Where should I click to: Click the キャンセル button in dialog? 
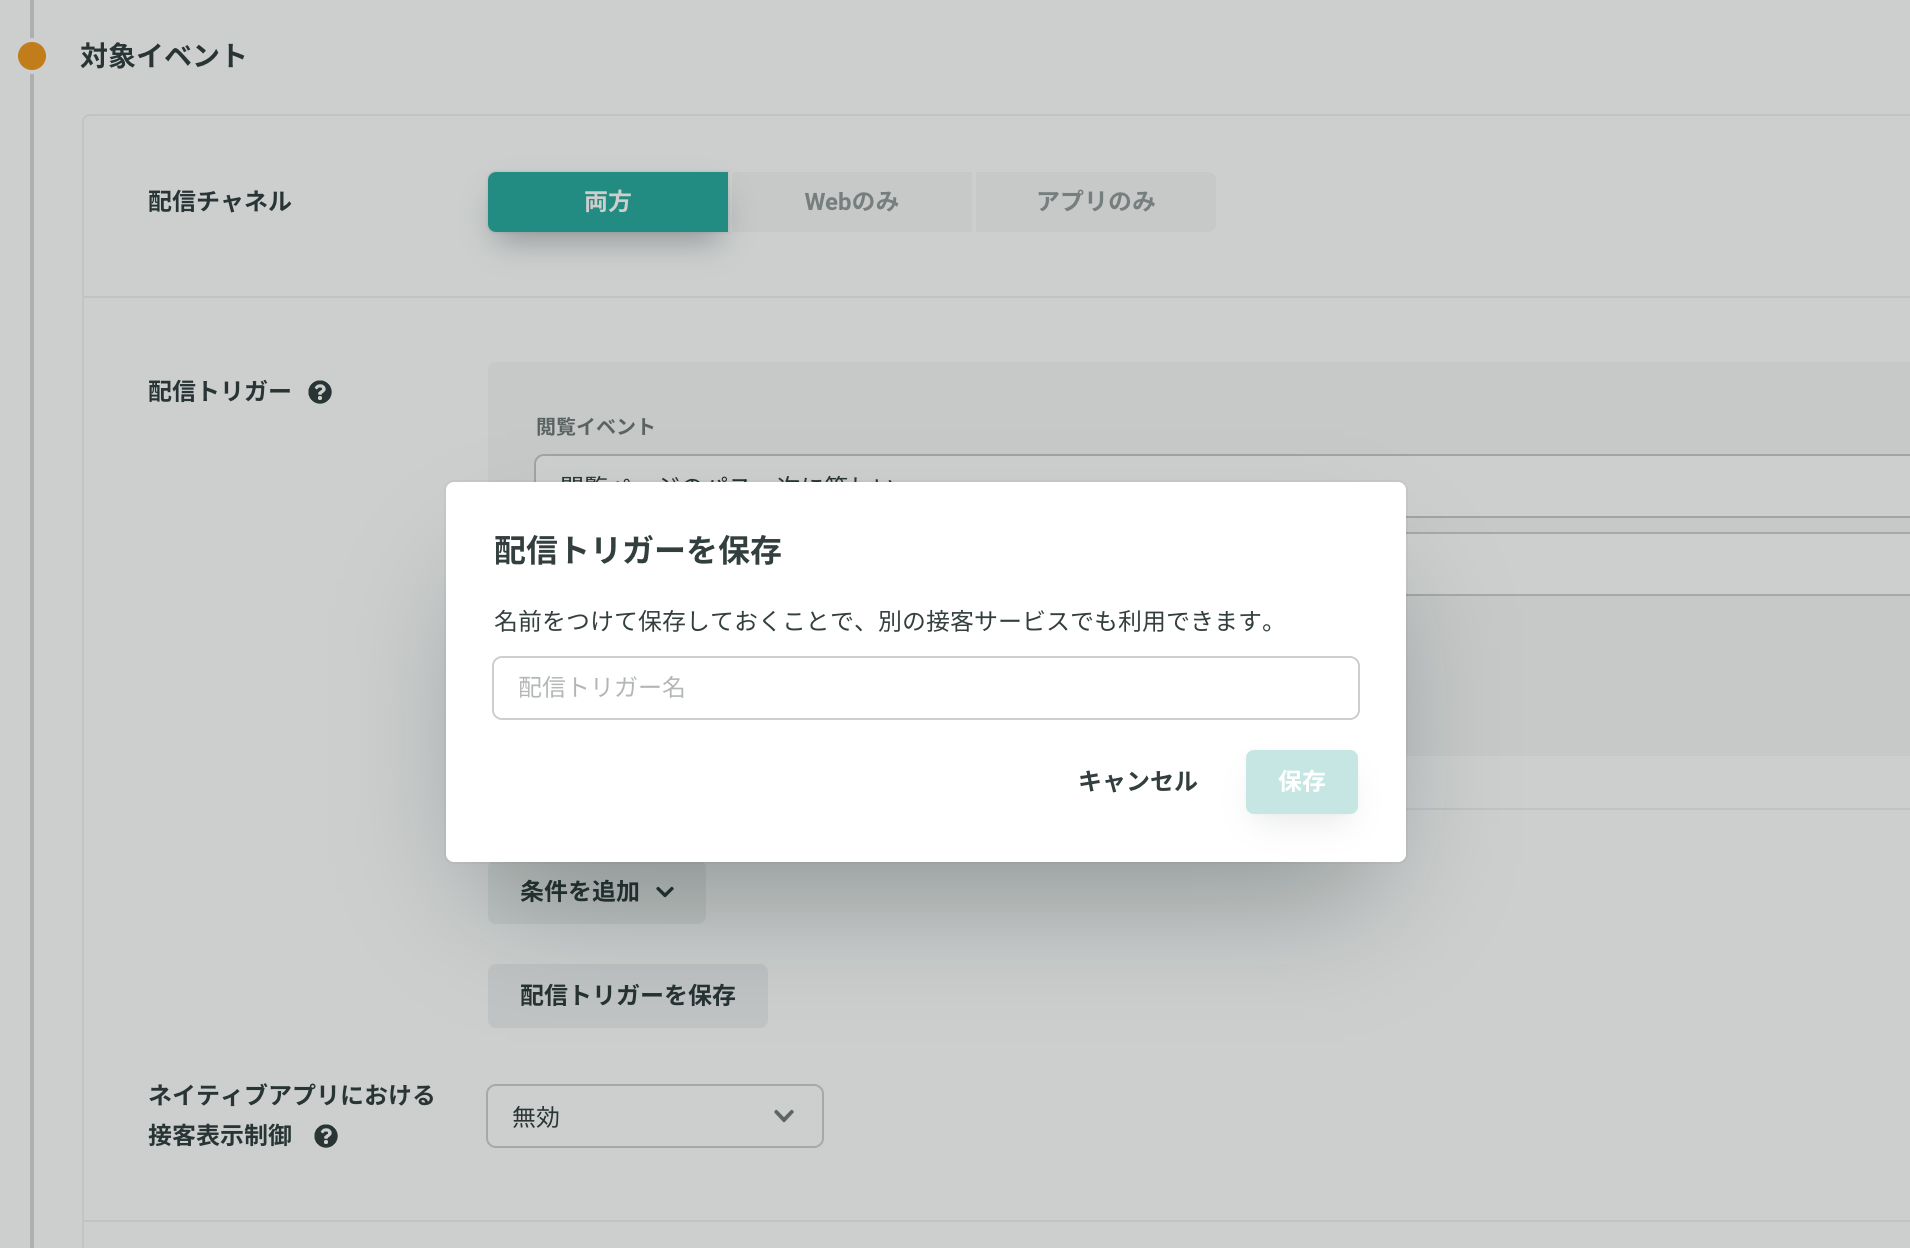[1137, 782]
